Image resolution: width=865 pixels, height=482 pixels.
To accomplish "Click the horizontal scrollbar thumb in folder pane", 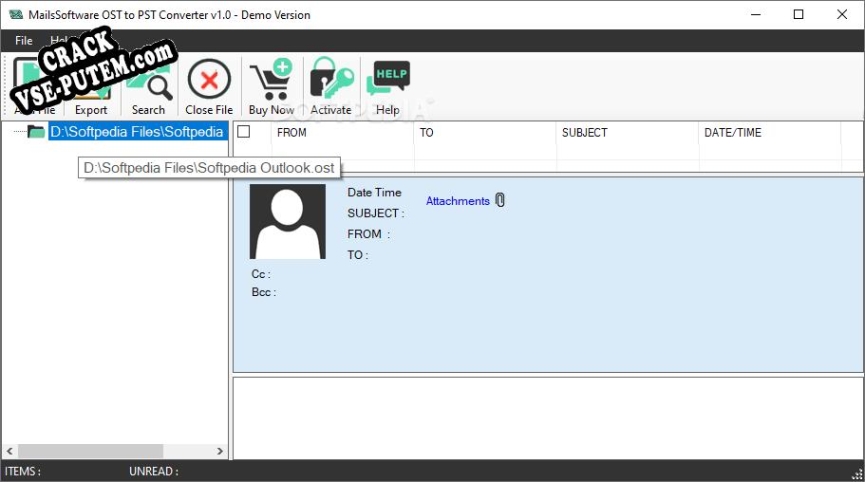I will [x=90, y=451].
